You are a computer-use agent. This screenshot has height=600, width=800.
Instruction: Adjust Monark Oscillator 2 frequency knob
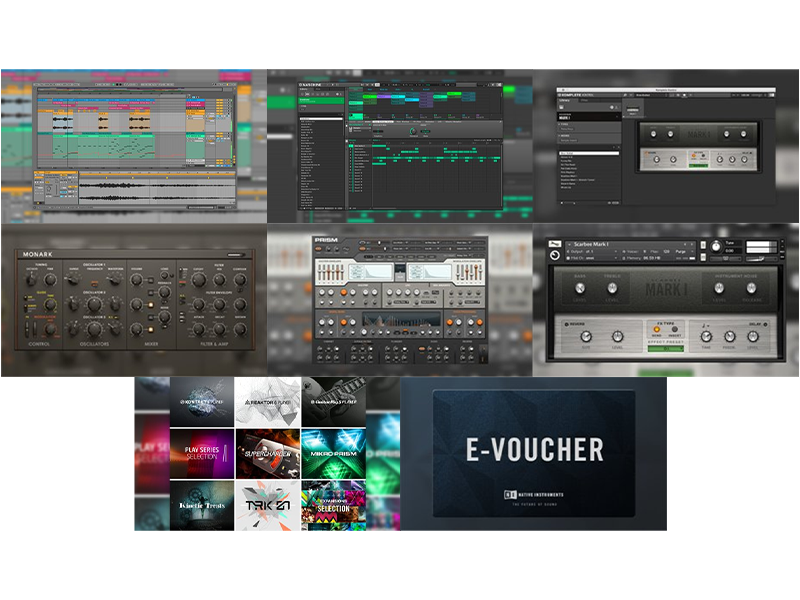click(x=94, y=305)
